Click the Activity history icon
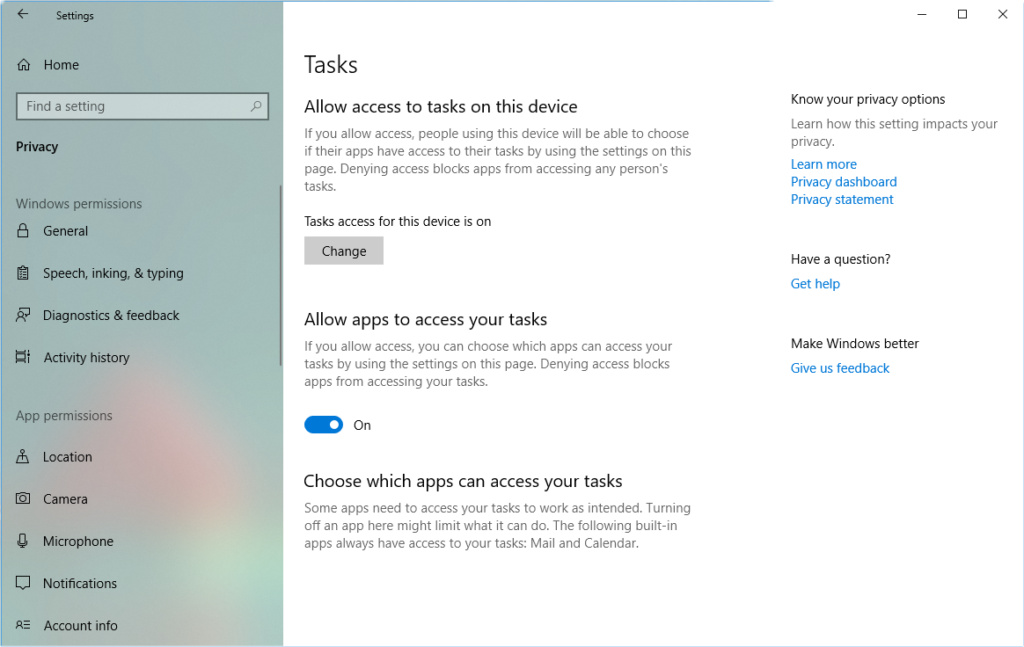 23,357
